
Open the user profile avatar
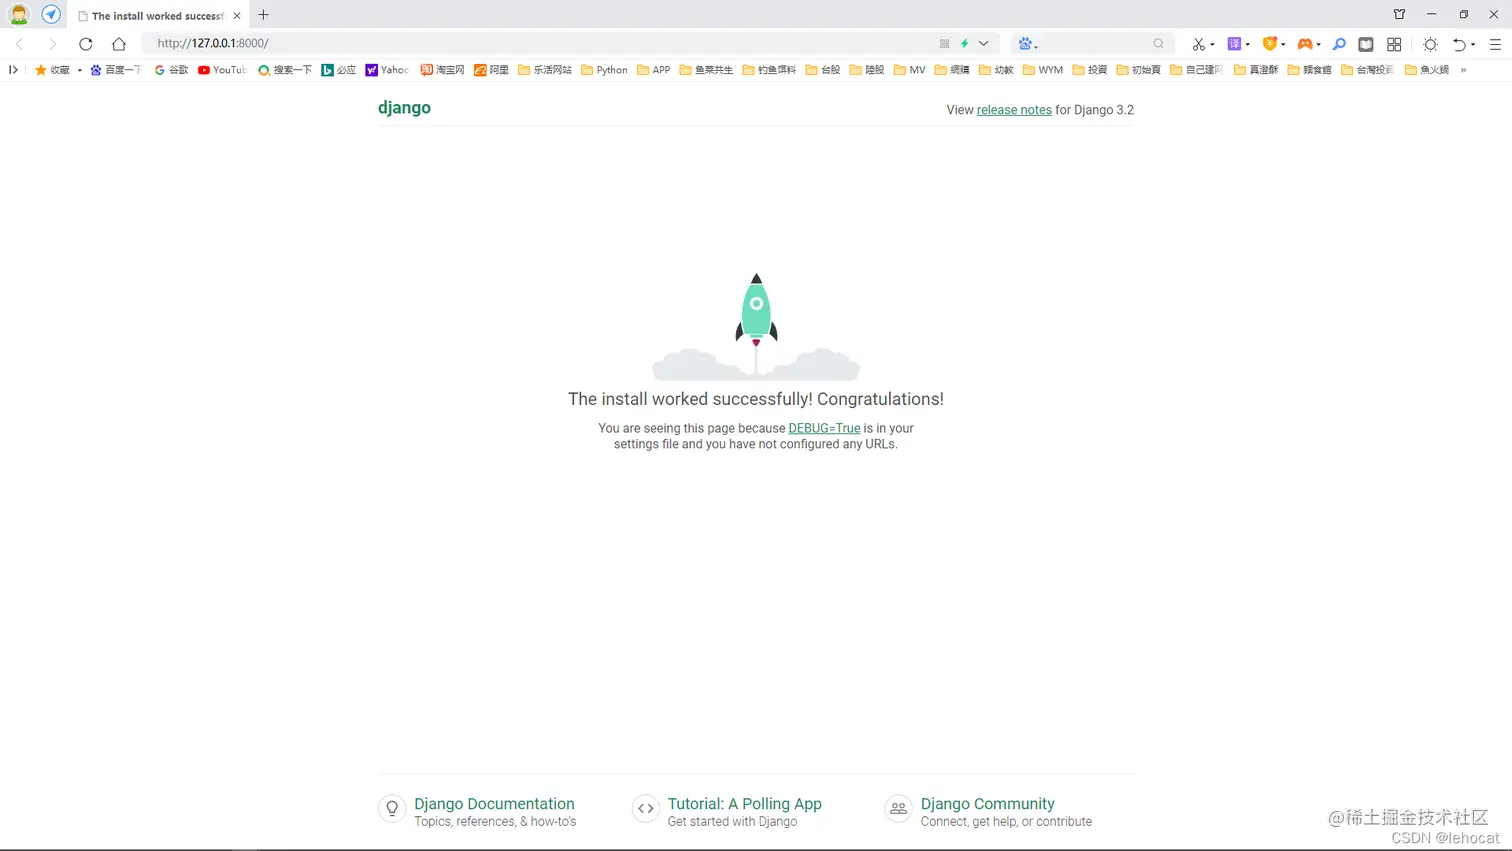pyautogui.click(x=19, y=15)
